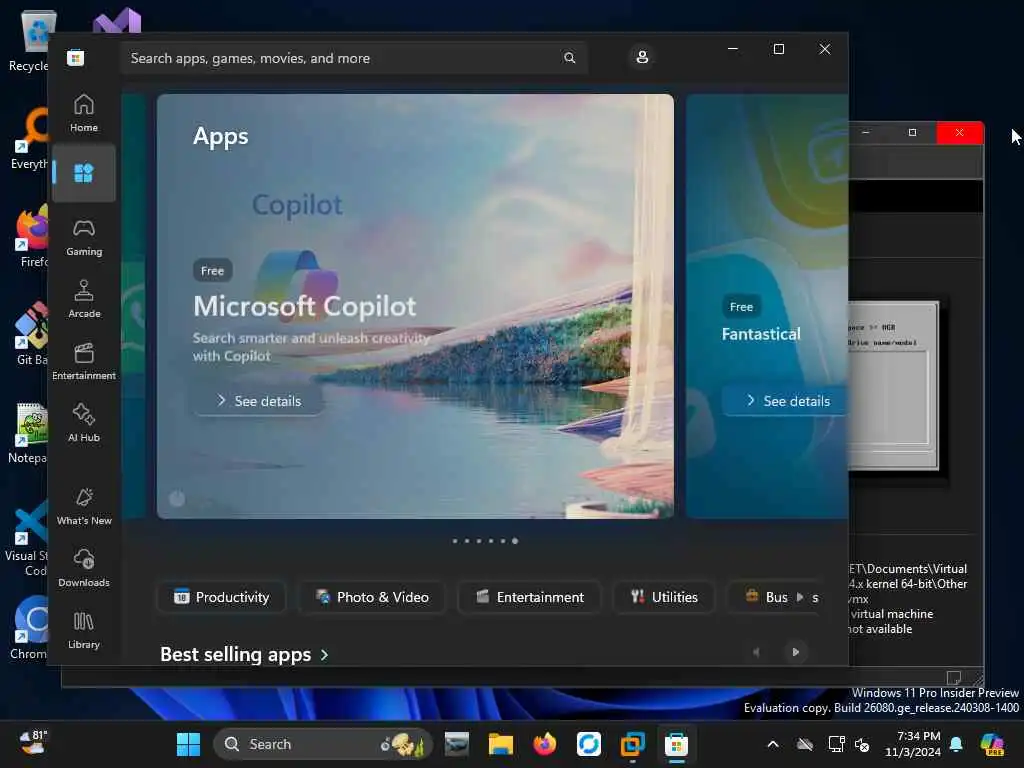Filter by Photo & Video category
Viewport: 1024px width, 768px height.
(372, 597)
